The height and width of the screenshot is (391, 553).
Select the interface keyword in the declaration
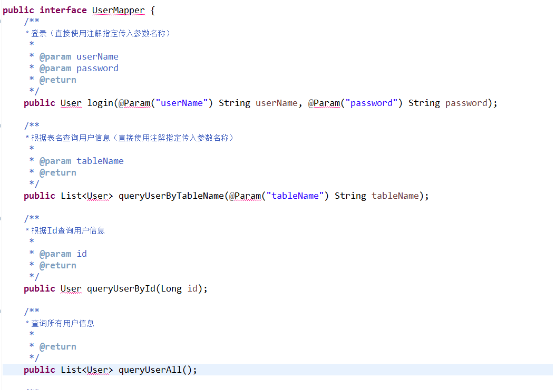[x=63, y=10]
